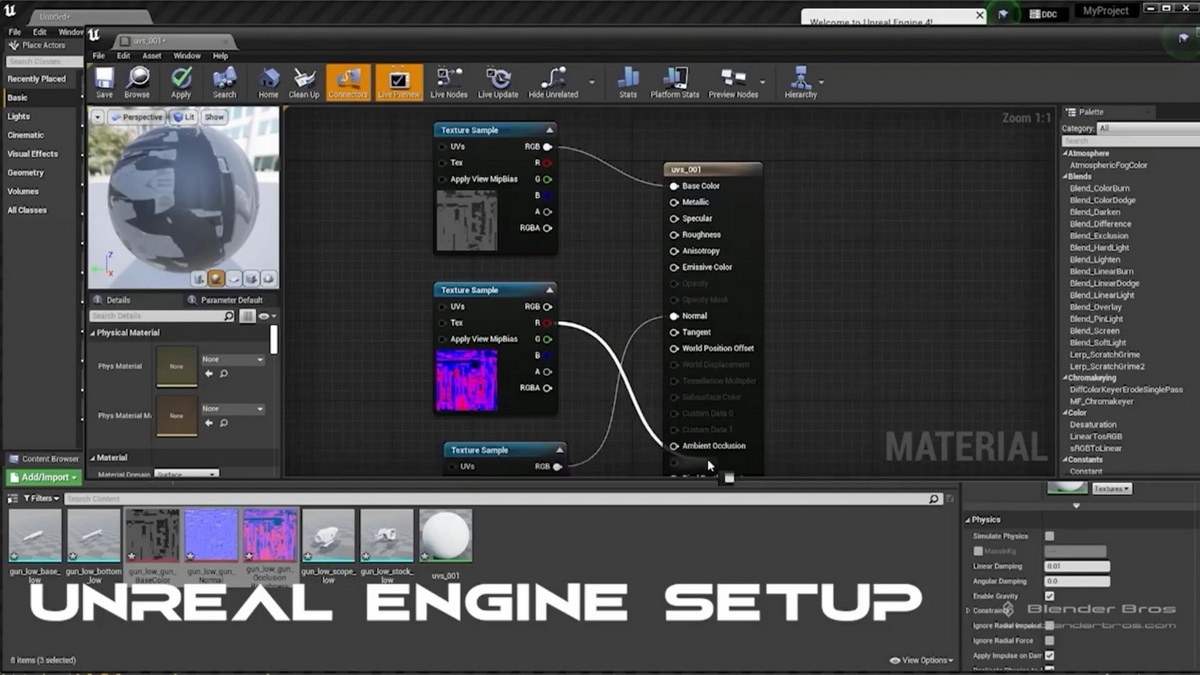Image resolution: width=1200 pixels, height=675 pixels.
Task: Run Clean Up from the toolbar
Action: (x=304, y=83)
